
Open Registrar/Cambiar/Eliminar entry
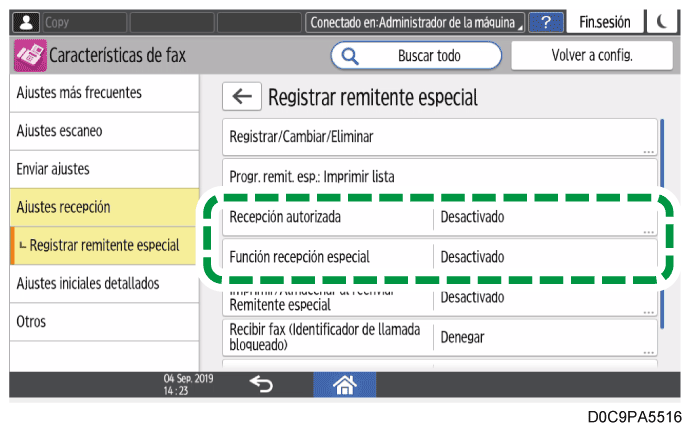pyautogui.click(x=440, y=136)
